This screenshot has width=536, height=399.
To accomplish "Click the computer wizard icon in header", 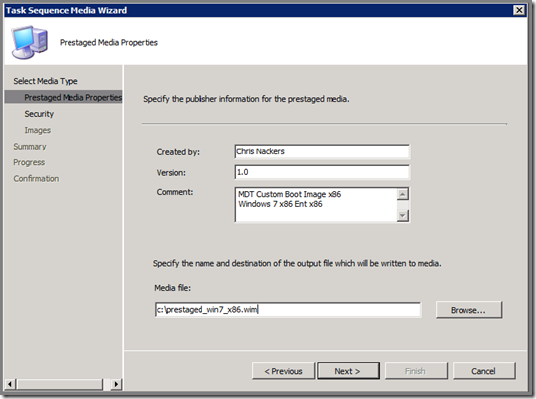I will [30, 42].
